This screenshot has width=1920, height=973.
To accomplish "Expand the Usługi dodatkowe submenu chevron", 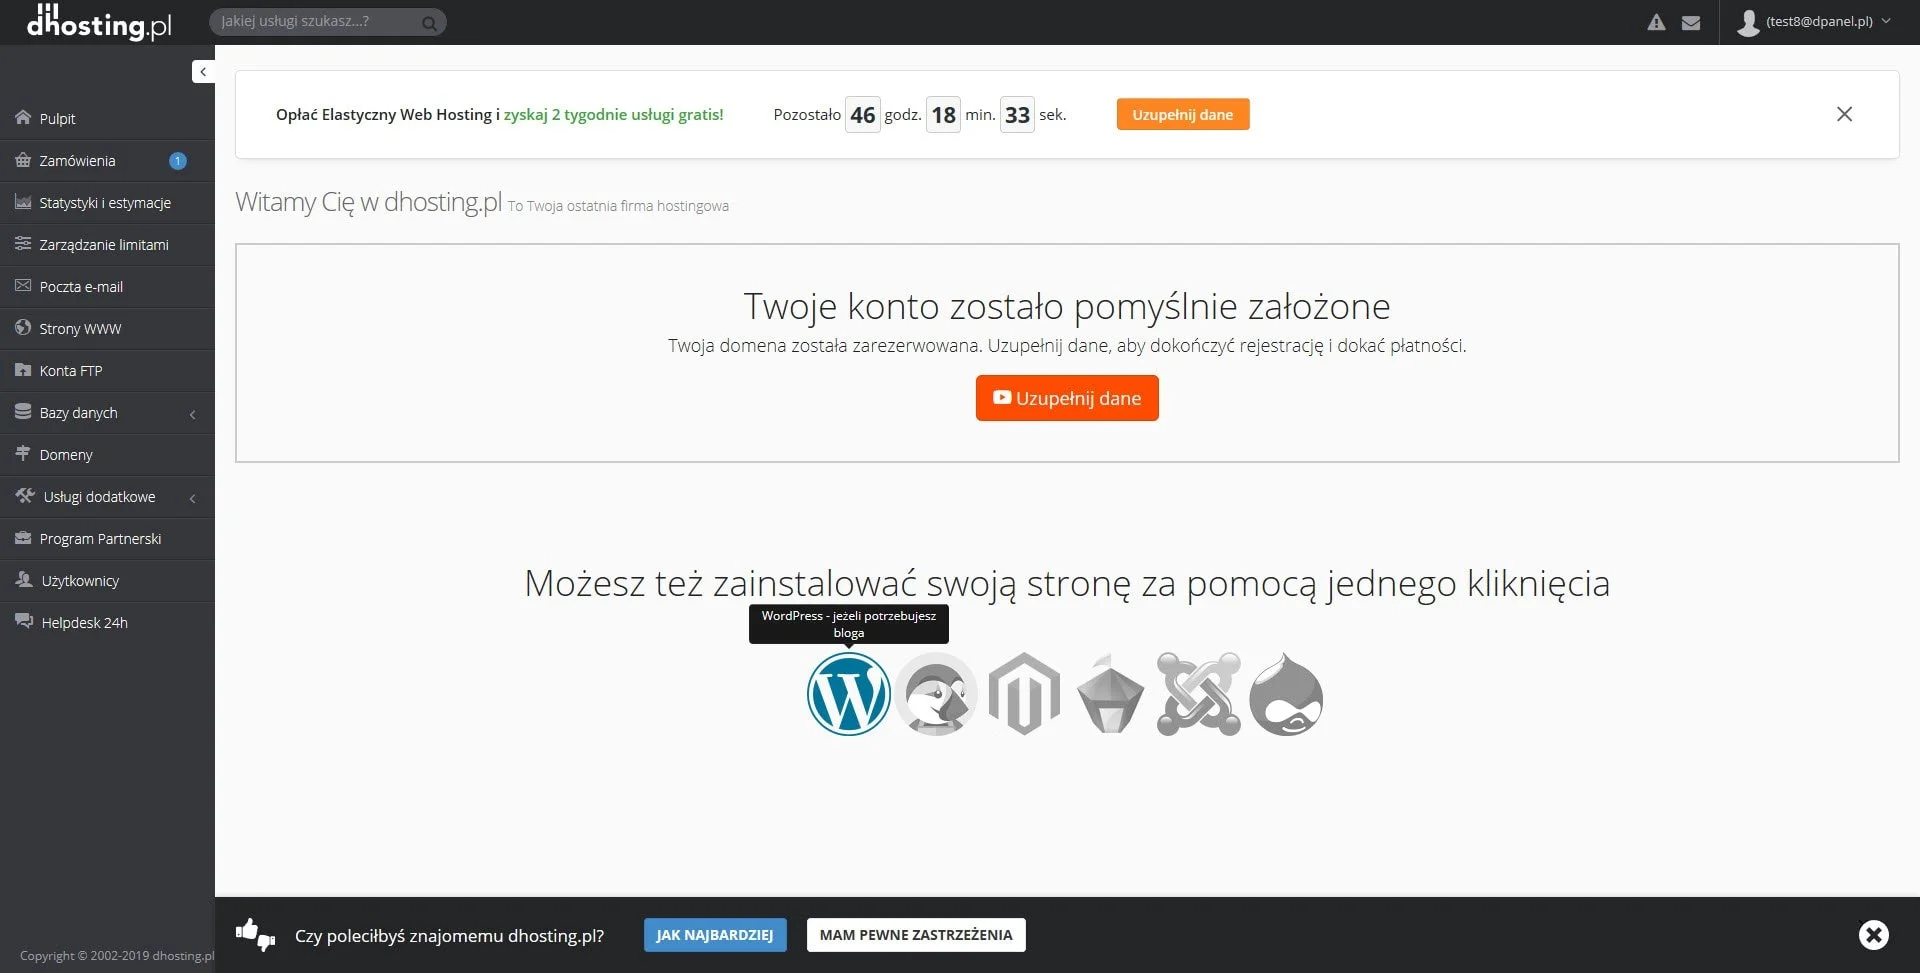I will pyautogui.click(x=192, y=498).
